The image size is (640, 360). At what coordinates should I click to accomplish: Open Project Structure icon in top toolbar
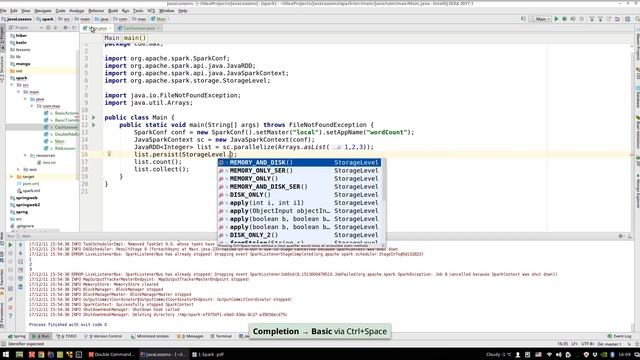628,19
